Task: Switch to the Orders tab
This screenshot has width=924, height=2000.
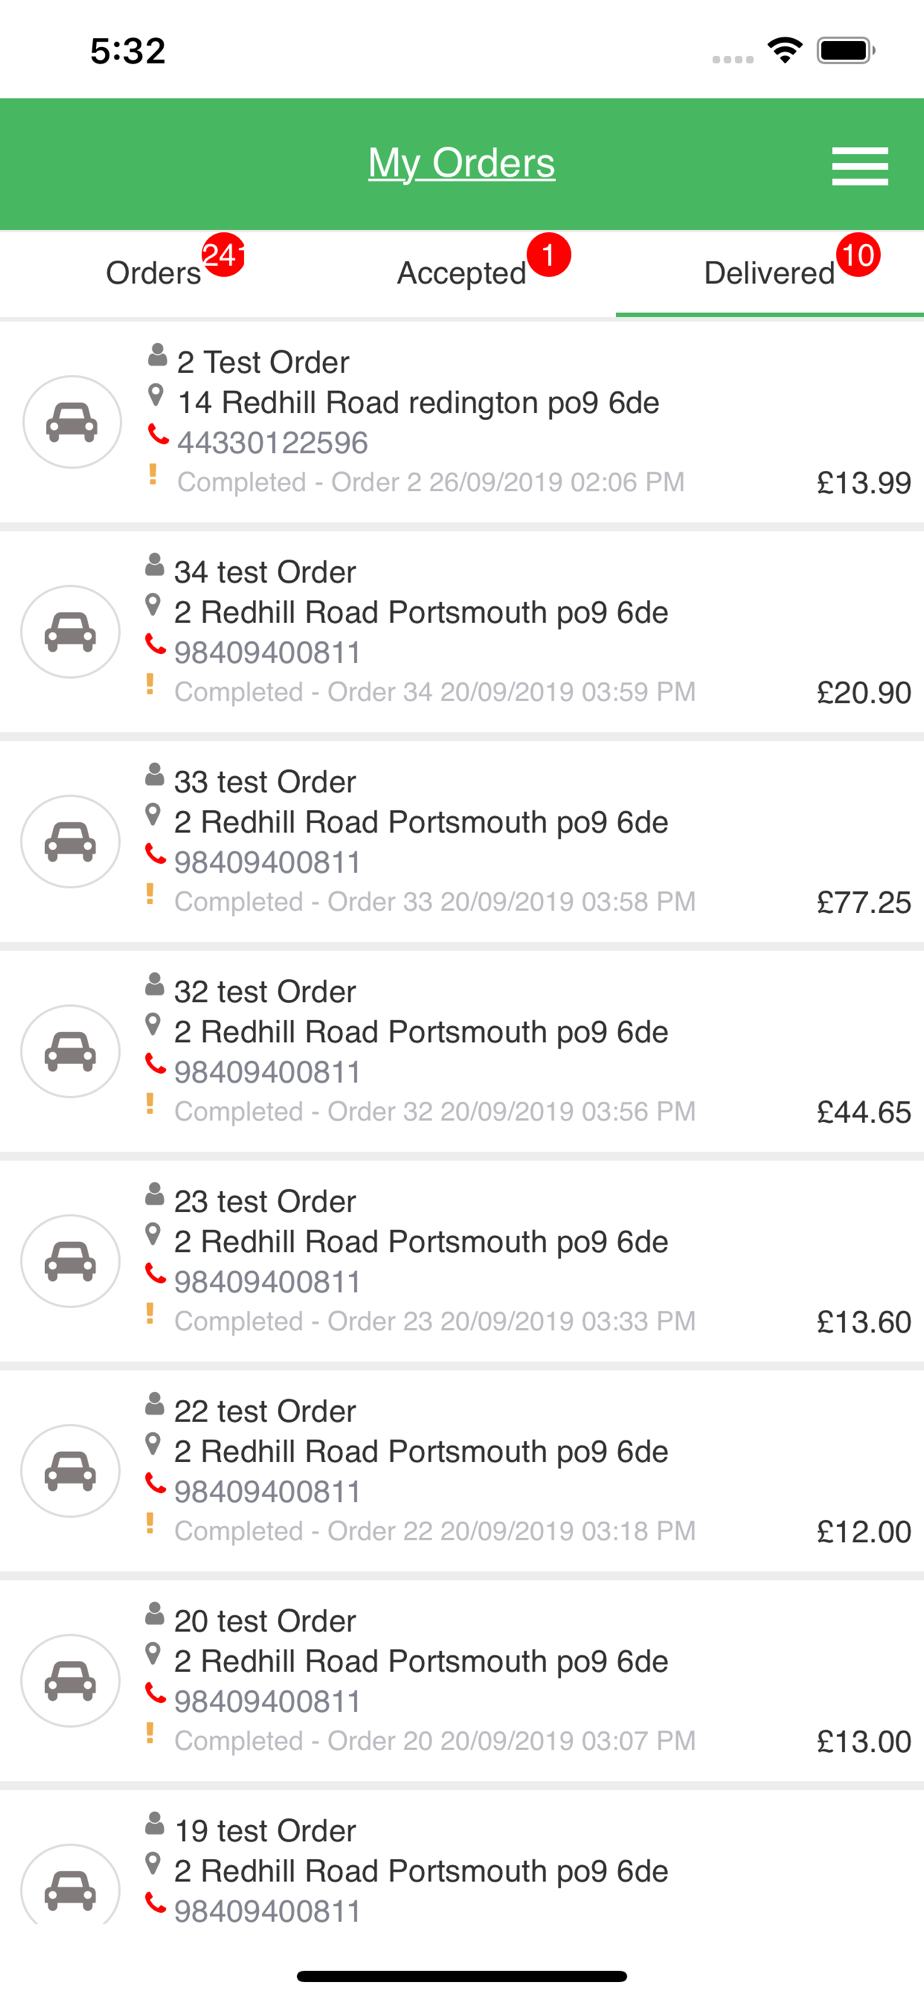Action: coord(154,273)
